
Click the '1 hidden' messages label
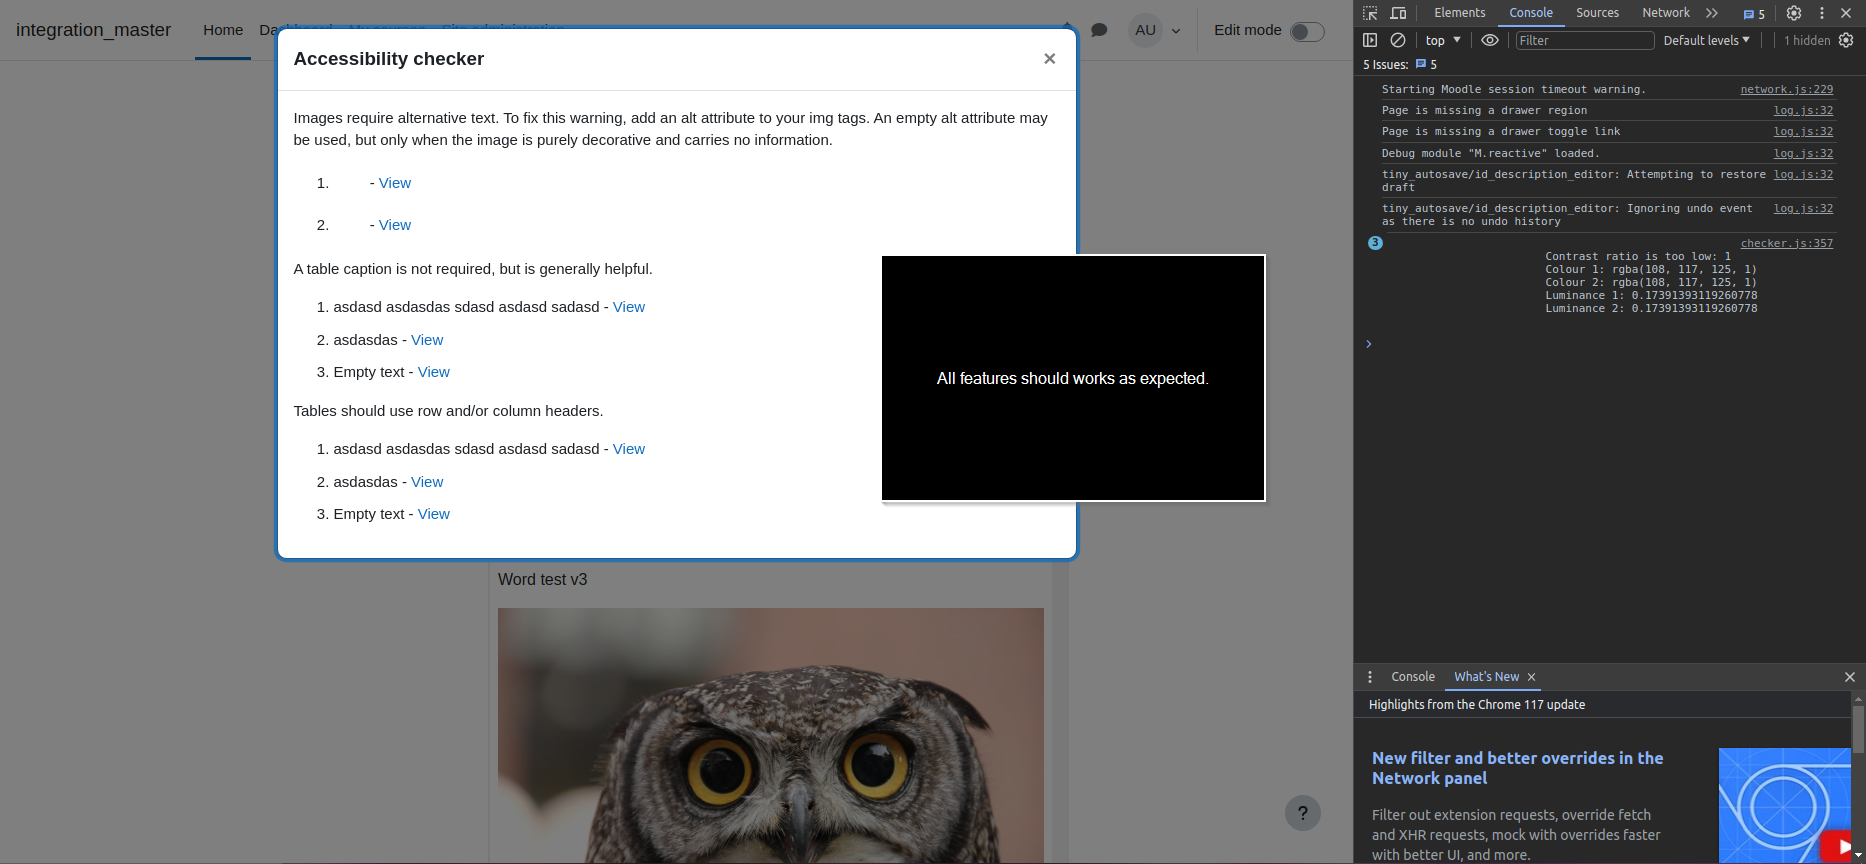(x=1806, y=40)
